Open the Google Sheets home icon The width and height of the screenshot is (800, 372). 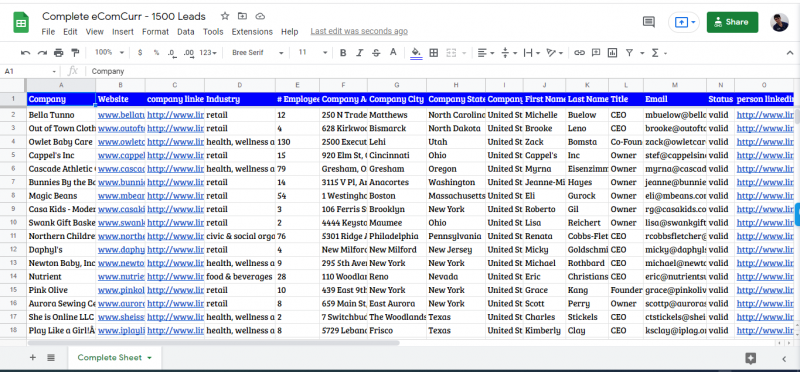21,22
